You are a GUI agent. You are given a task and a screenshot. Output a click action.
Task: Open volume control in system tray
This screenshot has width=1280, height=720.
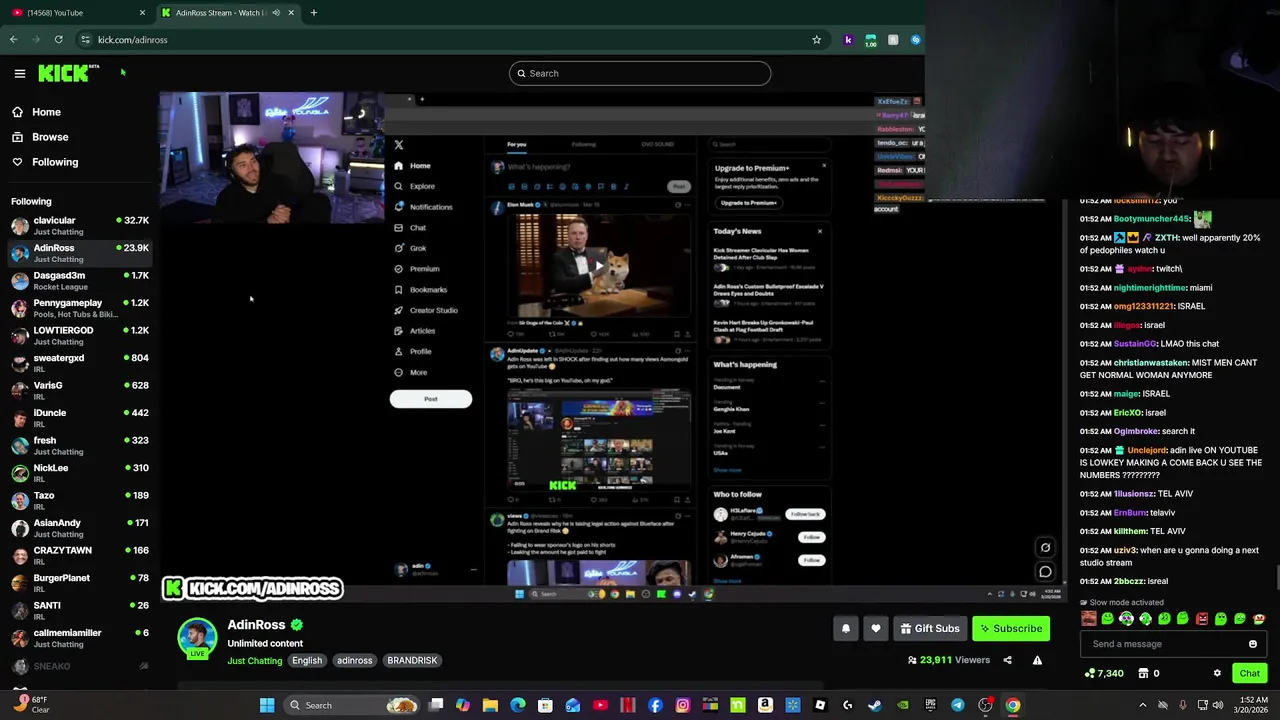click(x=1219, y=705)
